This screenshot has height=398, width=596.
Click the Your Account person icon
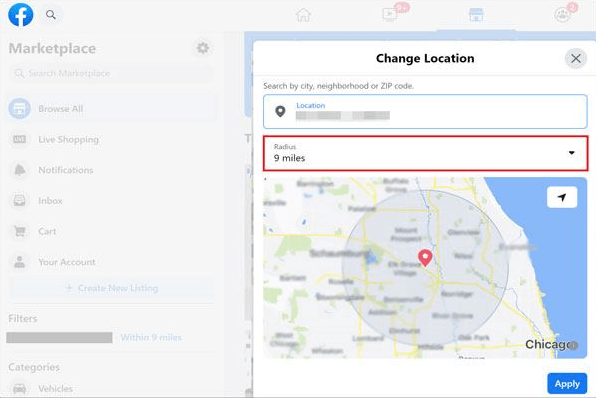coord(19,262)
